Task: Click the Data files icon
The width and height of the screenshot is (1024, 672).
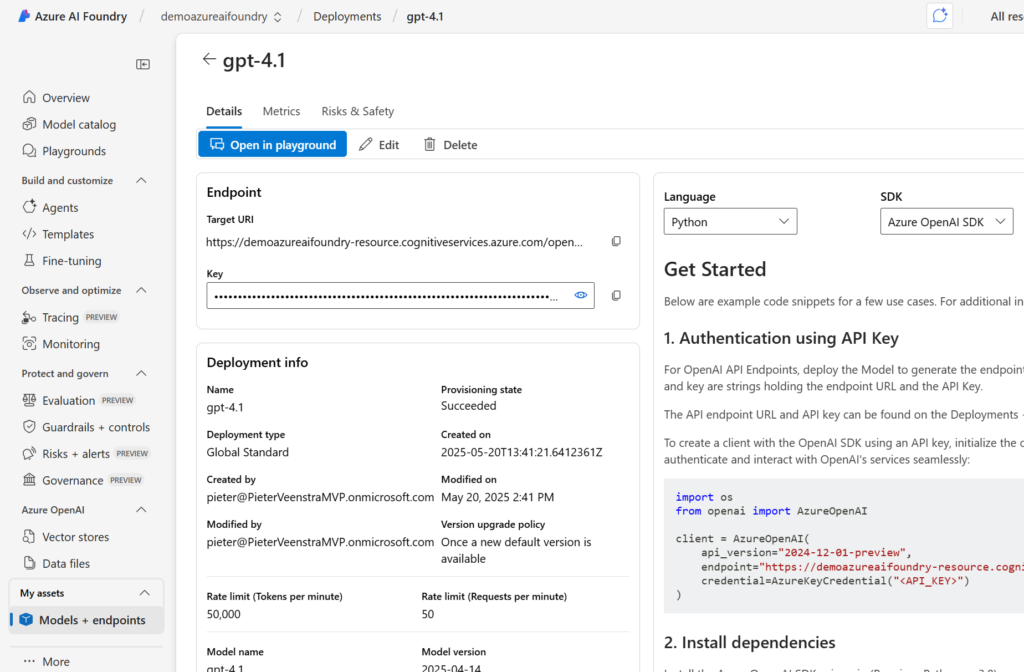Action: pos(29,563)
